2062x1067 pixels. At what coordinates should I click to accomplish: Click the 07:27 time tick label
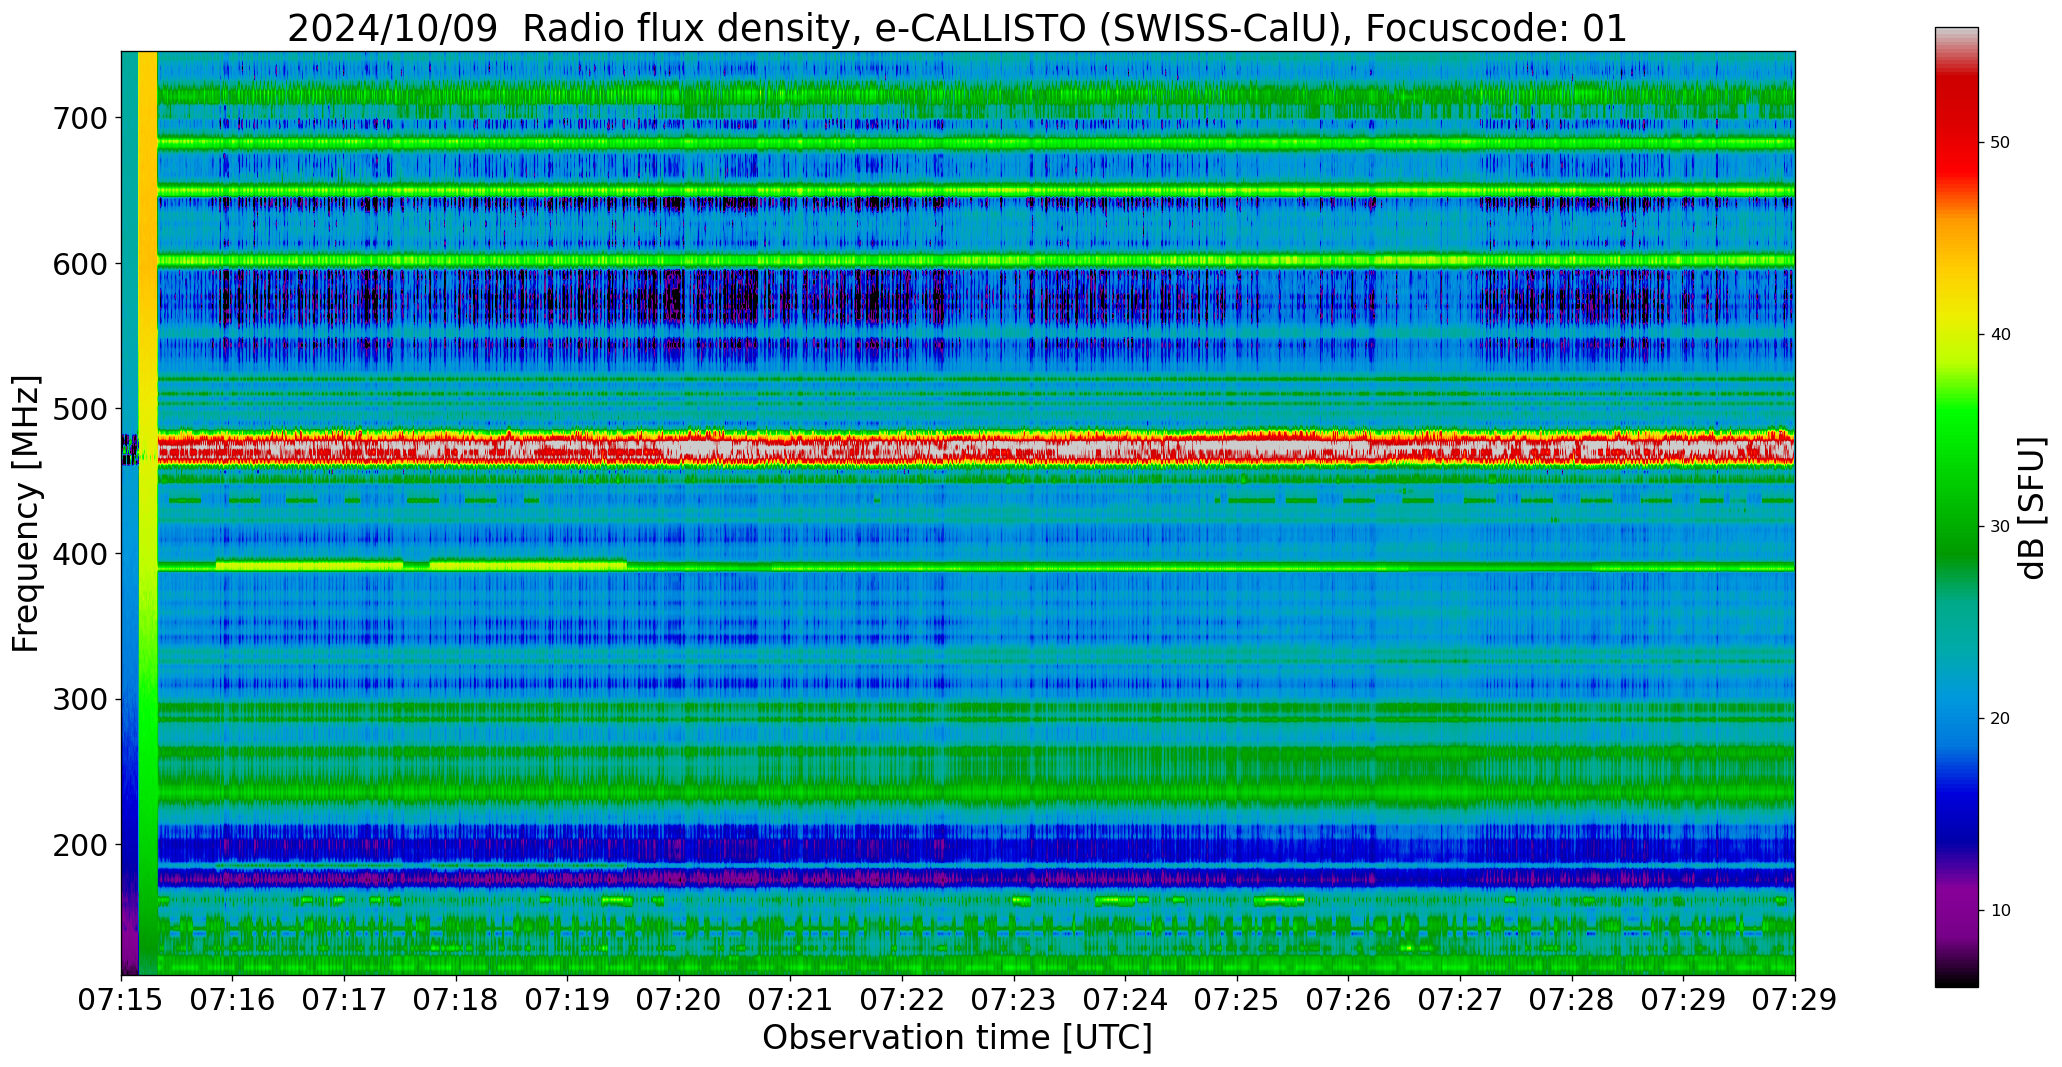1460,1000
